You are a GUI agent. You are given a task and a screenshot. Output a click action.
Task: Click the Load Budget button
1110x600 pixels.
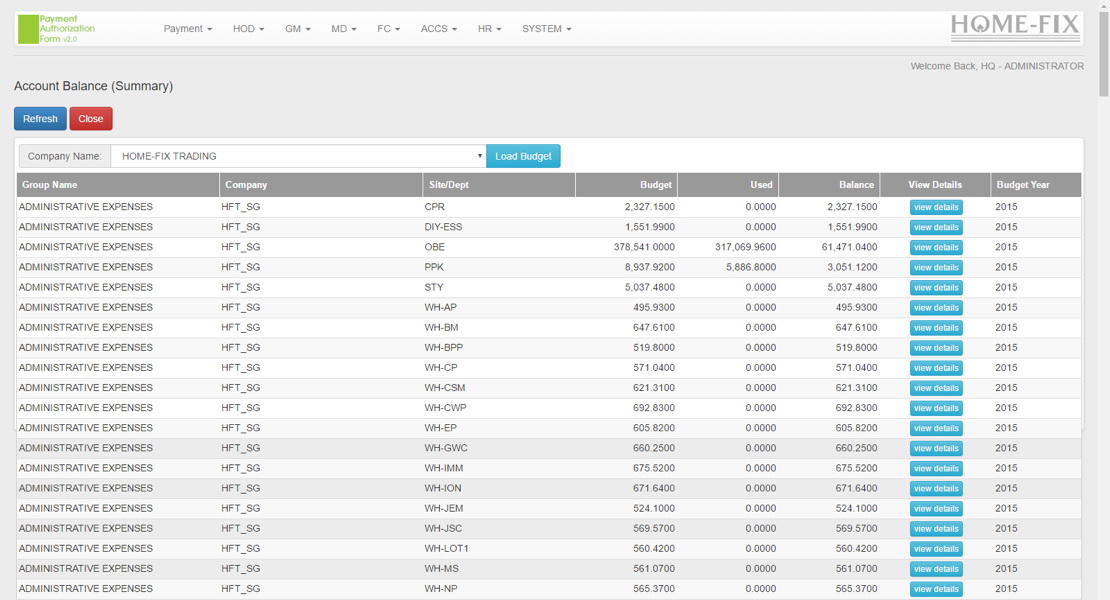point(521,156)
